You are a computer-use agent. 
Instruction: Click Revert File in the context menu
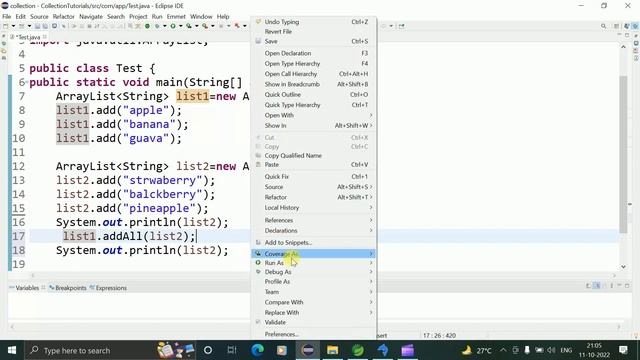[x=313, y=32]
